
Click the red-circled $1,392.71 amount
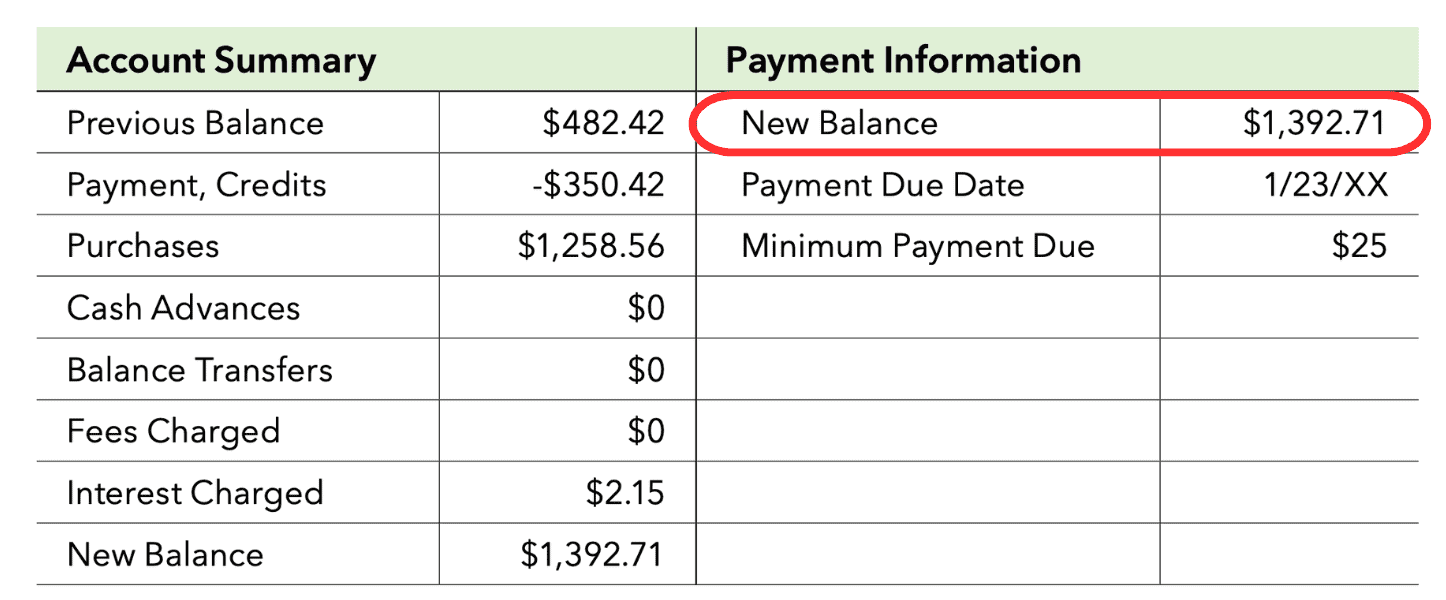[1314, 123]
